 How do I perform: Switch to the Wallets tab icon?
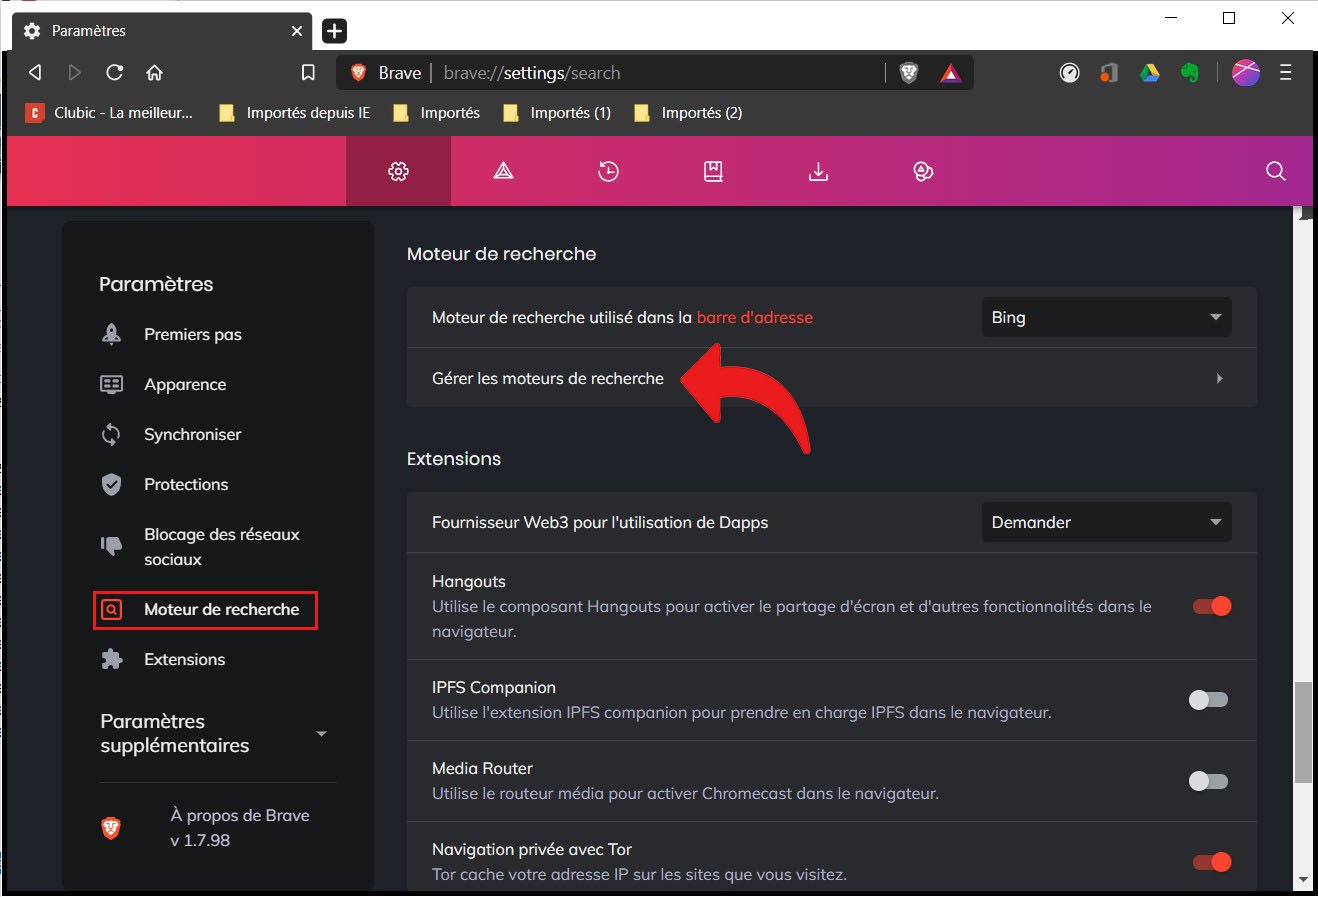point(923,171)
